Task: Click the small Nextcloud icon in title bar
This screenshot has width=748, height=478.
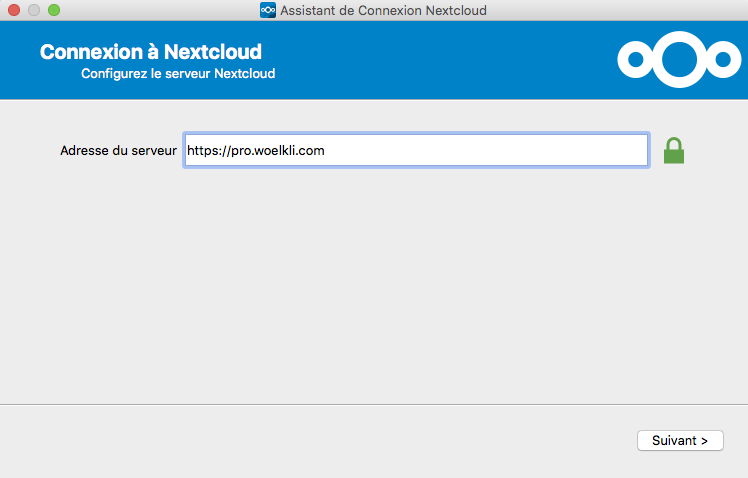Action: (268, 10)
